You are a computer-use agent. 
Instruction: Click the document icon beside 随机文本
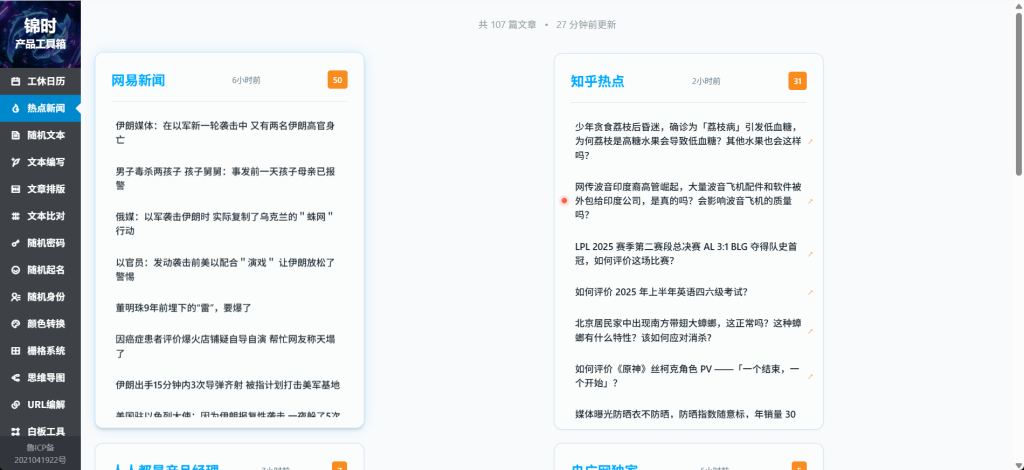pyautogui.click(x=16, y=135)
